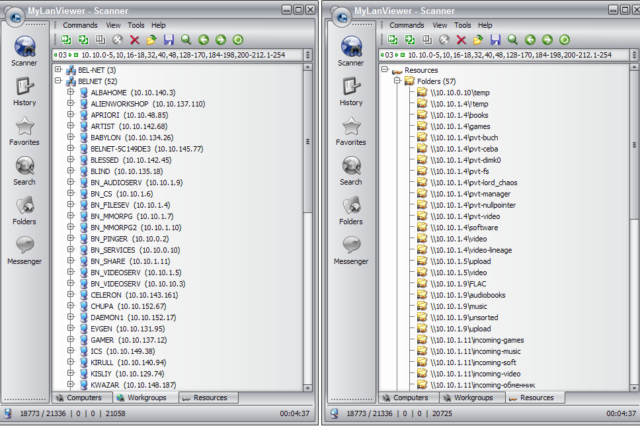The width and height of the screenshot is (640, 426).
Task: Switch to the Computers tab in right window
Action: (409, 397)
